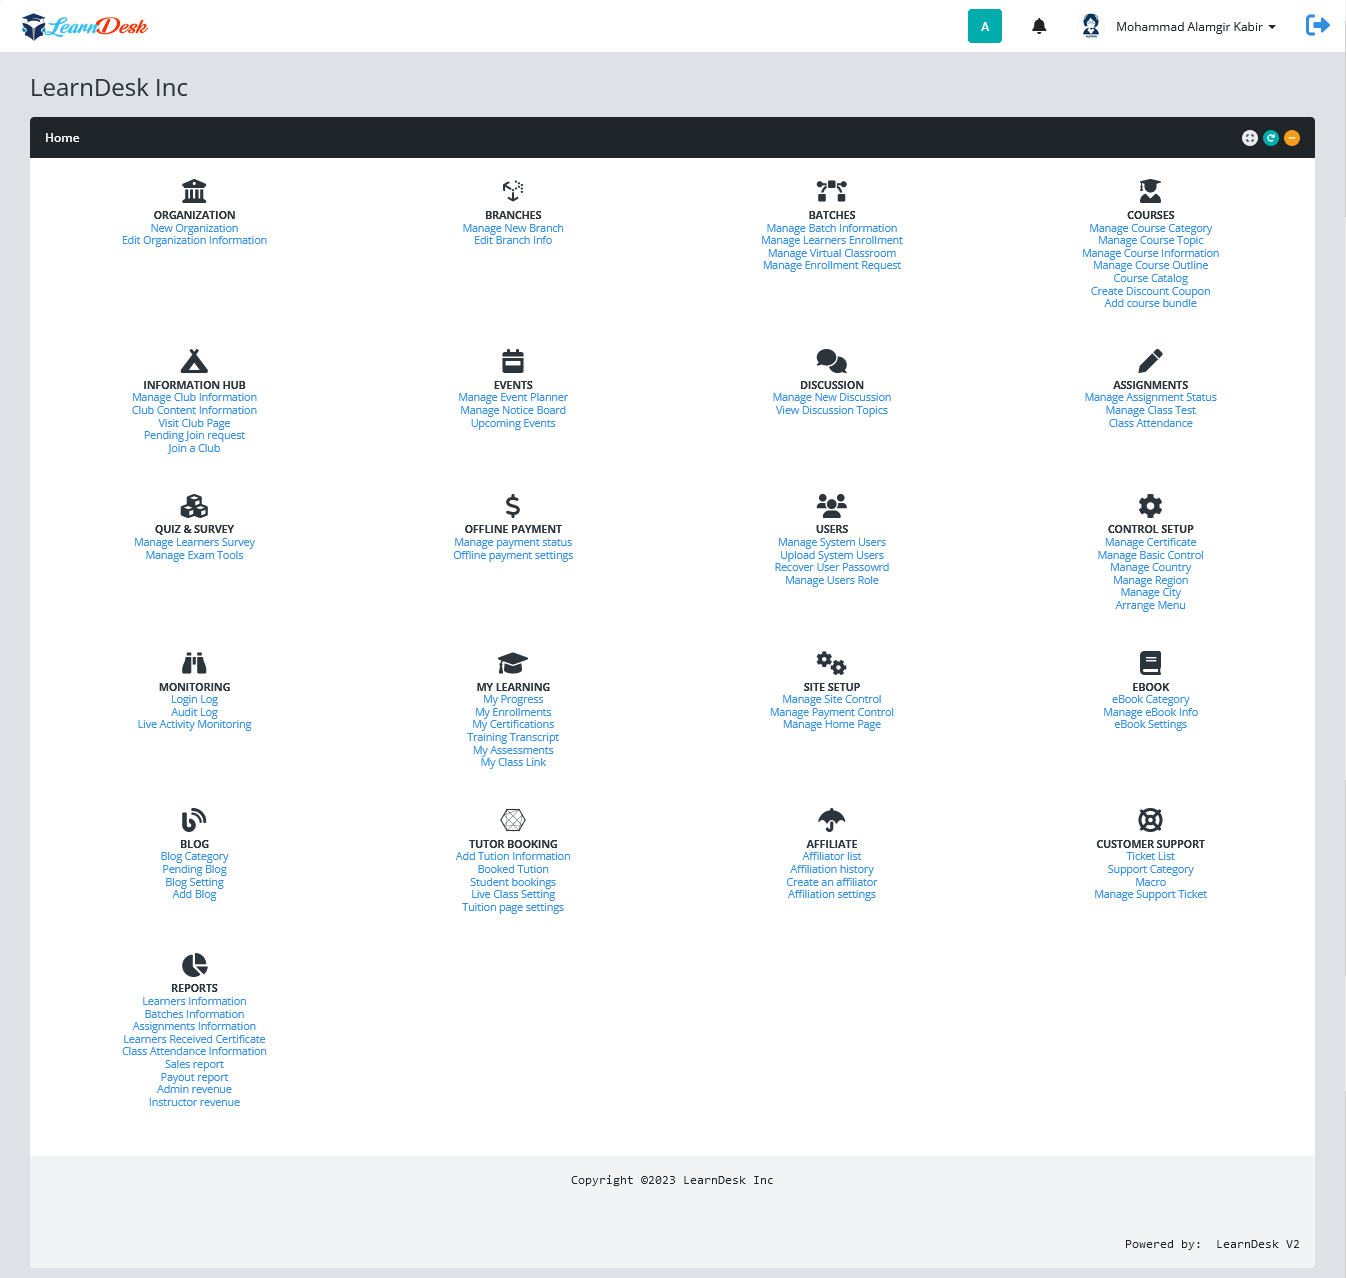Click the Control Setup gear icon
The width and height of the screenshot is (1346, 1278).
pos(1151,505)
